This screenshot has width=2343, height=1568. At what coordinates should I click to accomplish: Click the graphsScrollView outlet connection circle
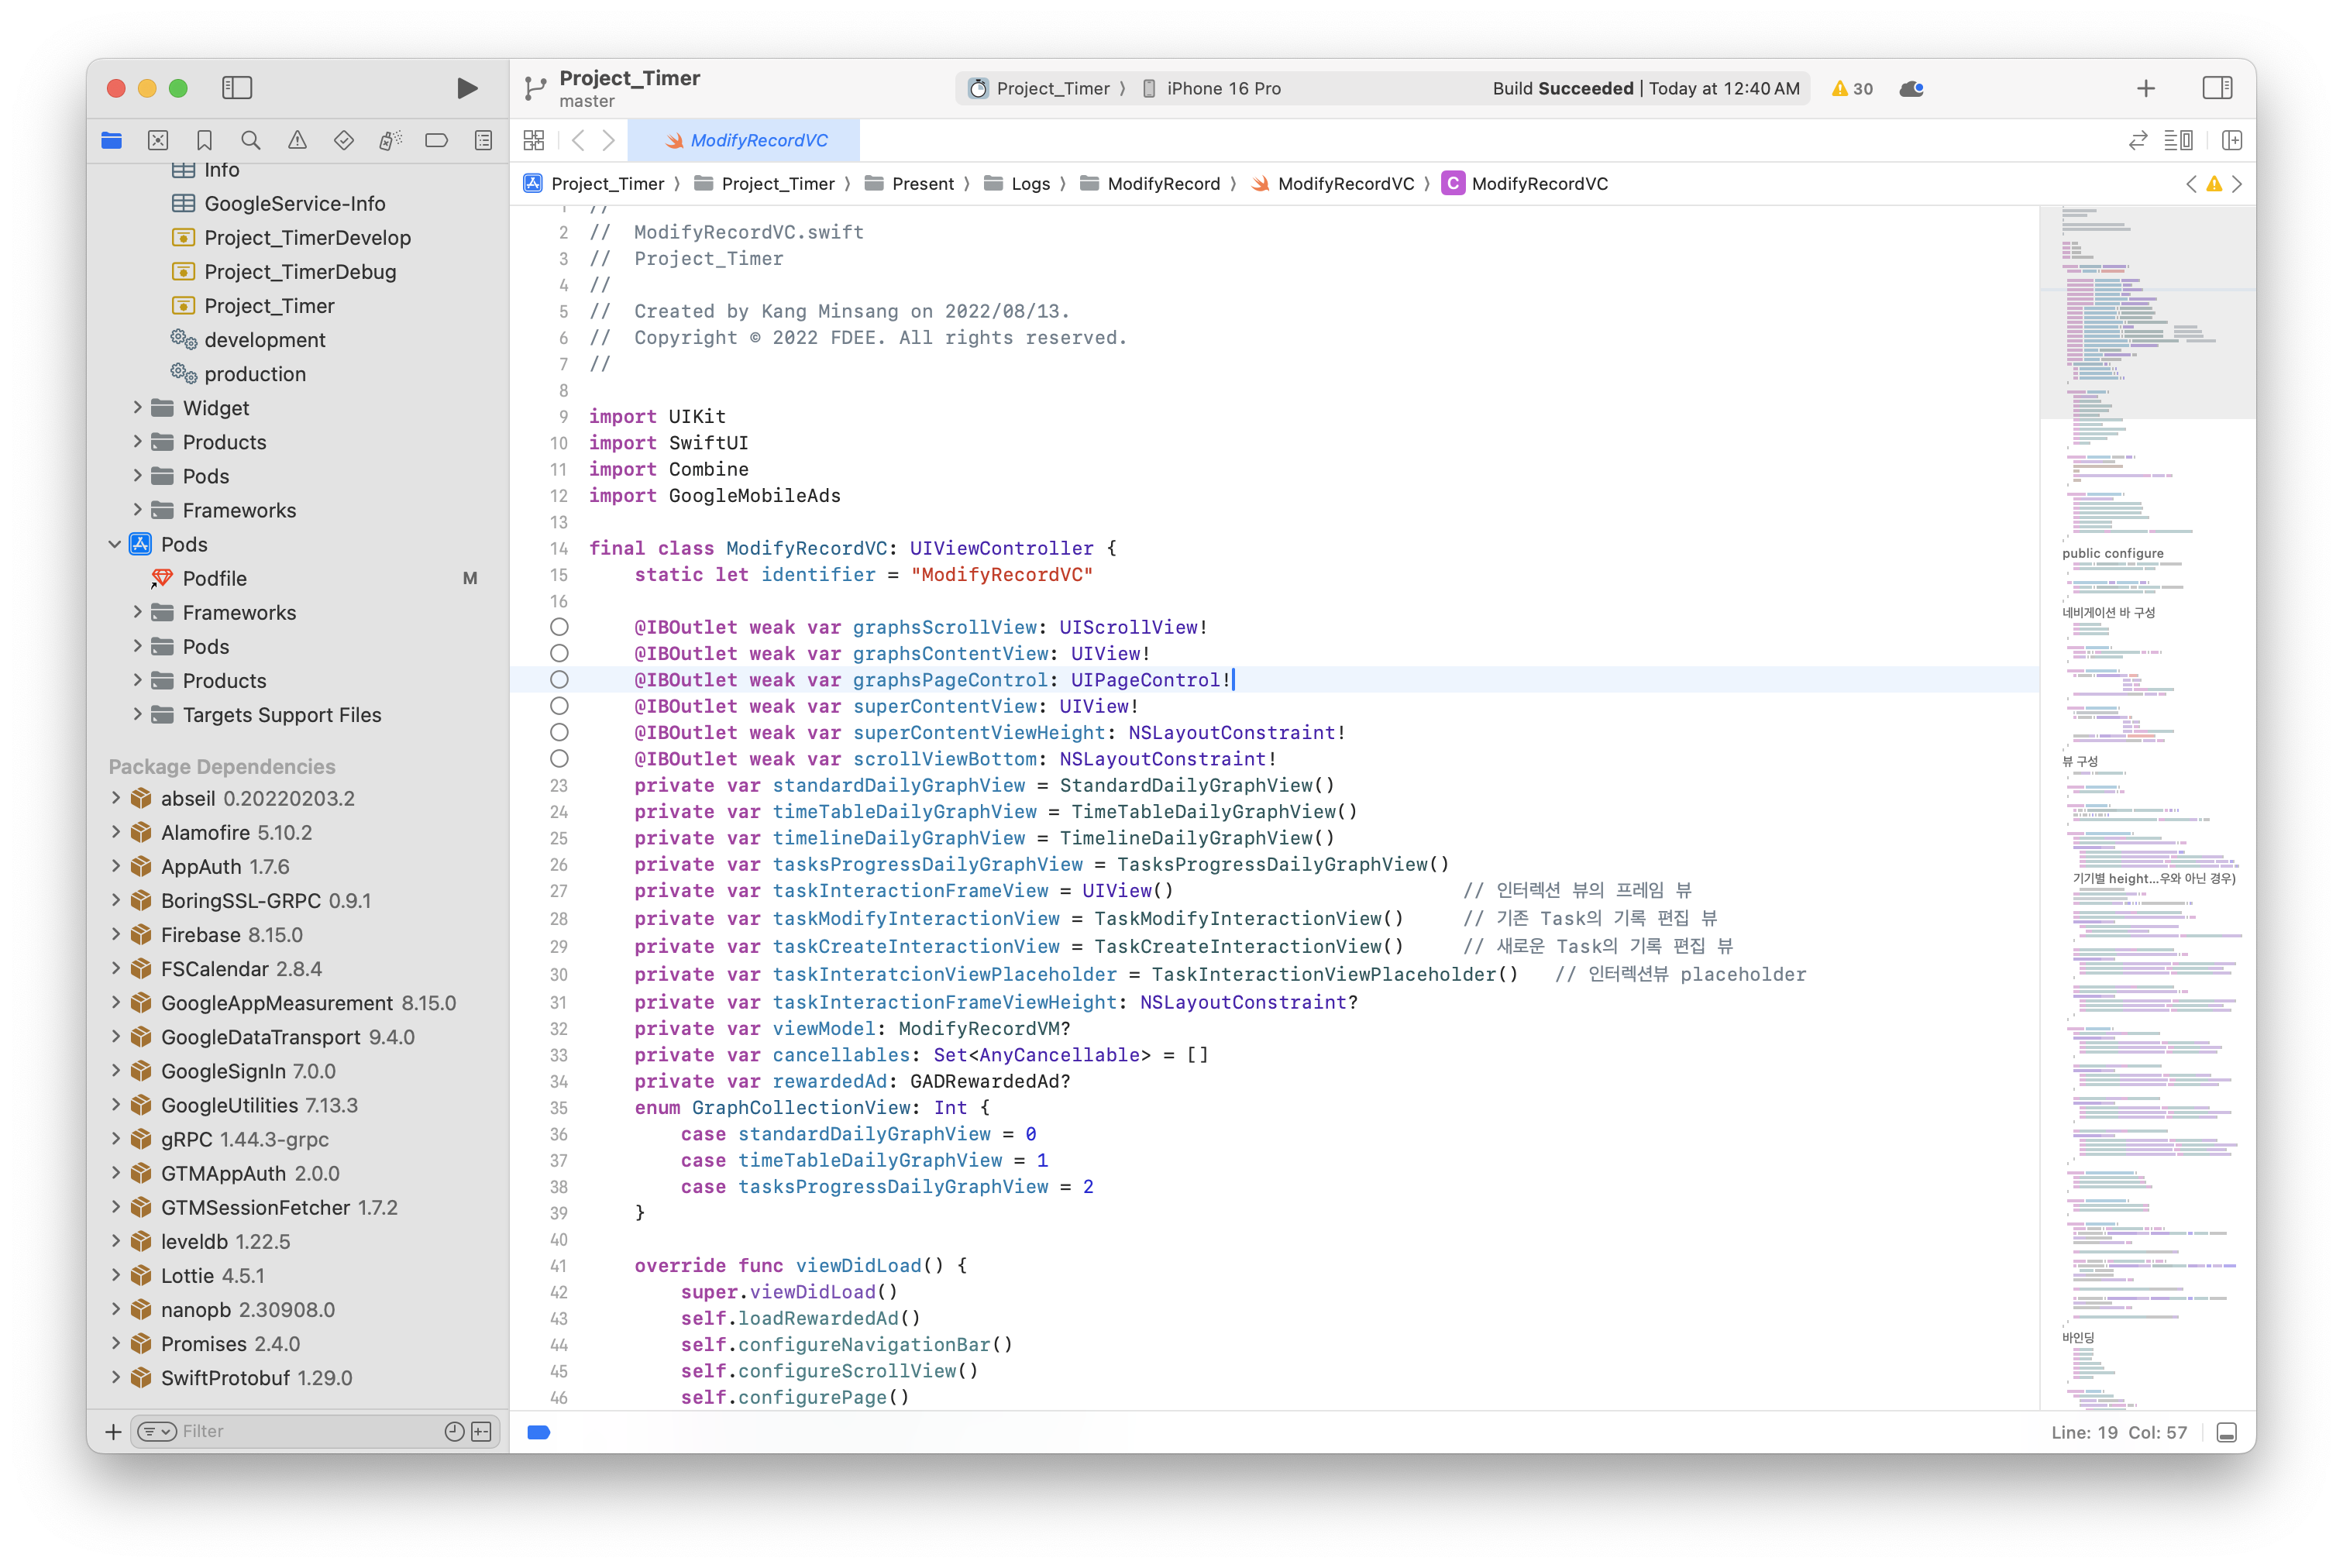[559, 627]
